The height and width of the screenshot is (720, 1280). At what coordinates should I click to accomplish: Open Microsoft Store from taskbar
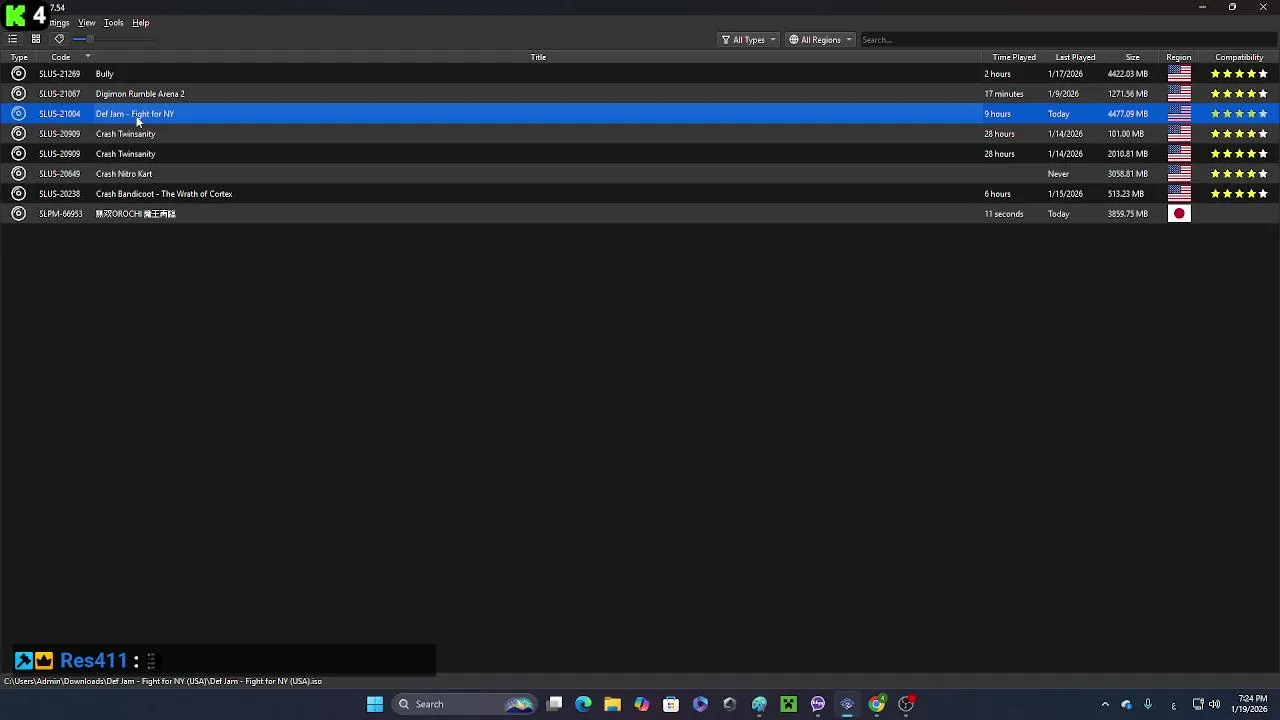coord(671,704)
